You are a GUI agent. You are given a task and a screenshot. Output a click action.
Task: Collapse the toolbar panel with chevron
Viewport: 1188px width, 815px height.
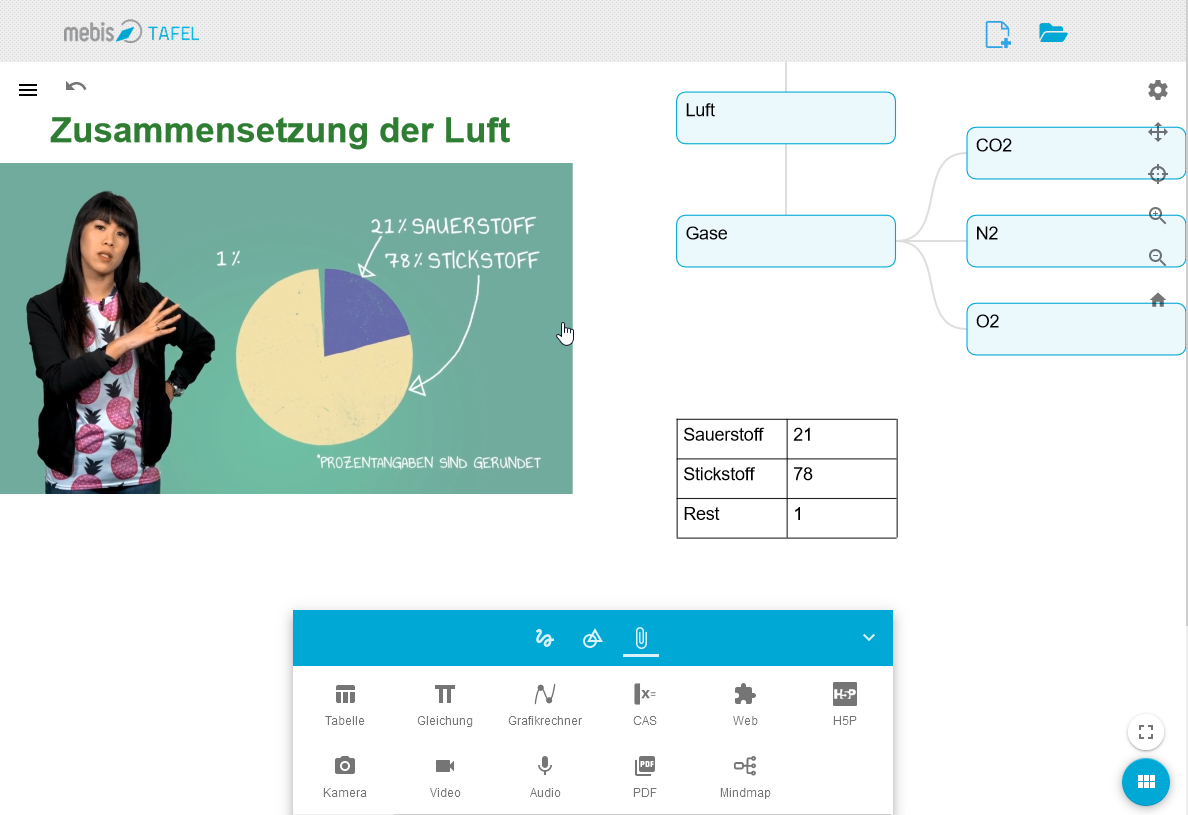[869, 638]
